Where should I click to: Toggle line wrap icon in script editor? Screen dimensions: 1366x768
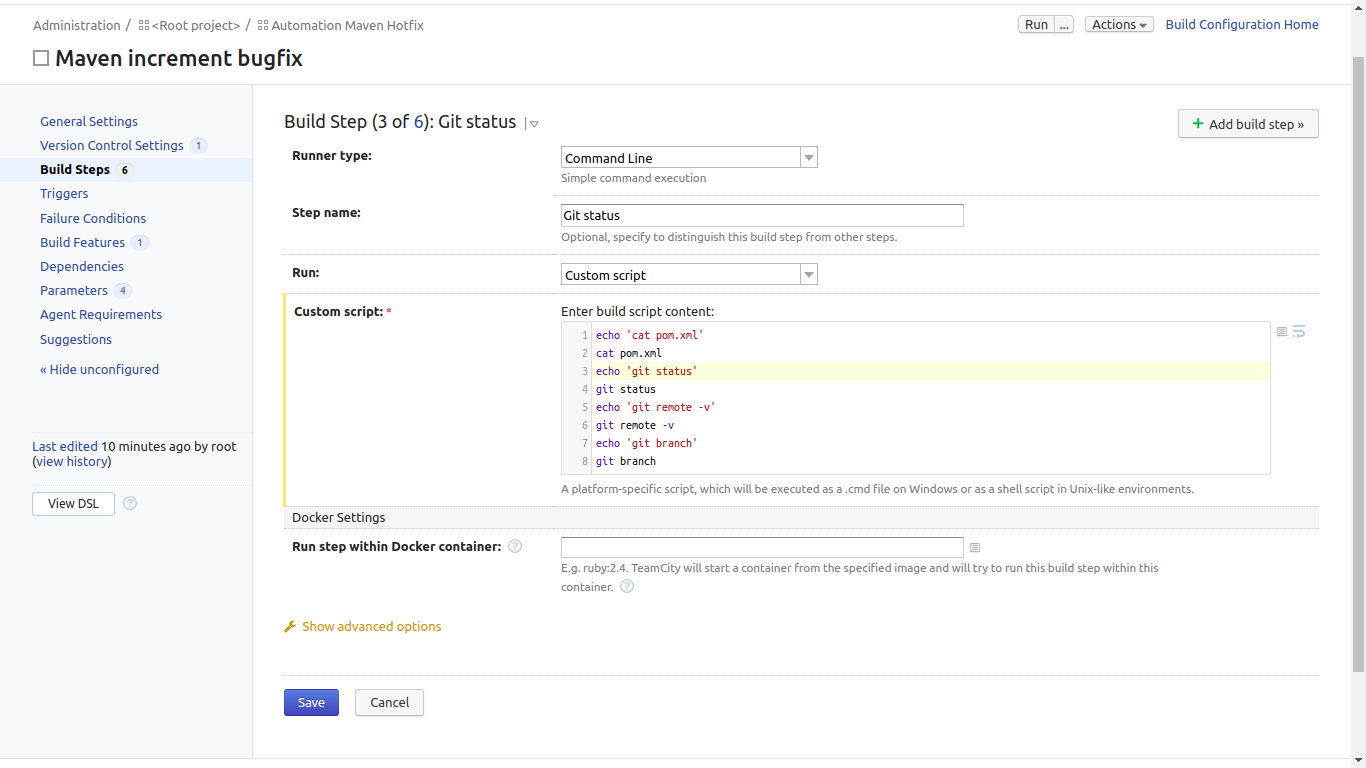[1299, 332]
